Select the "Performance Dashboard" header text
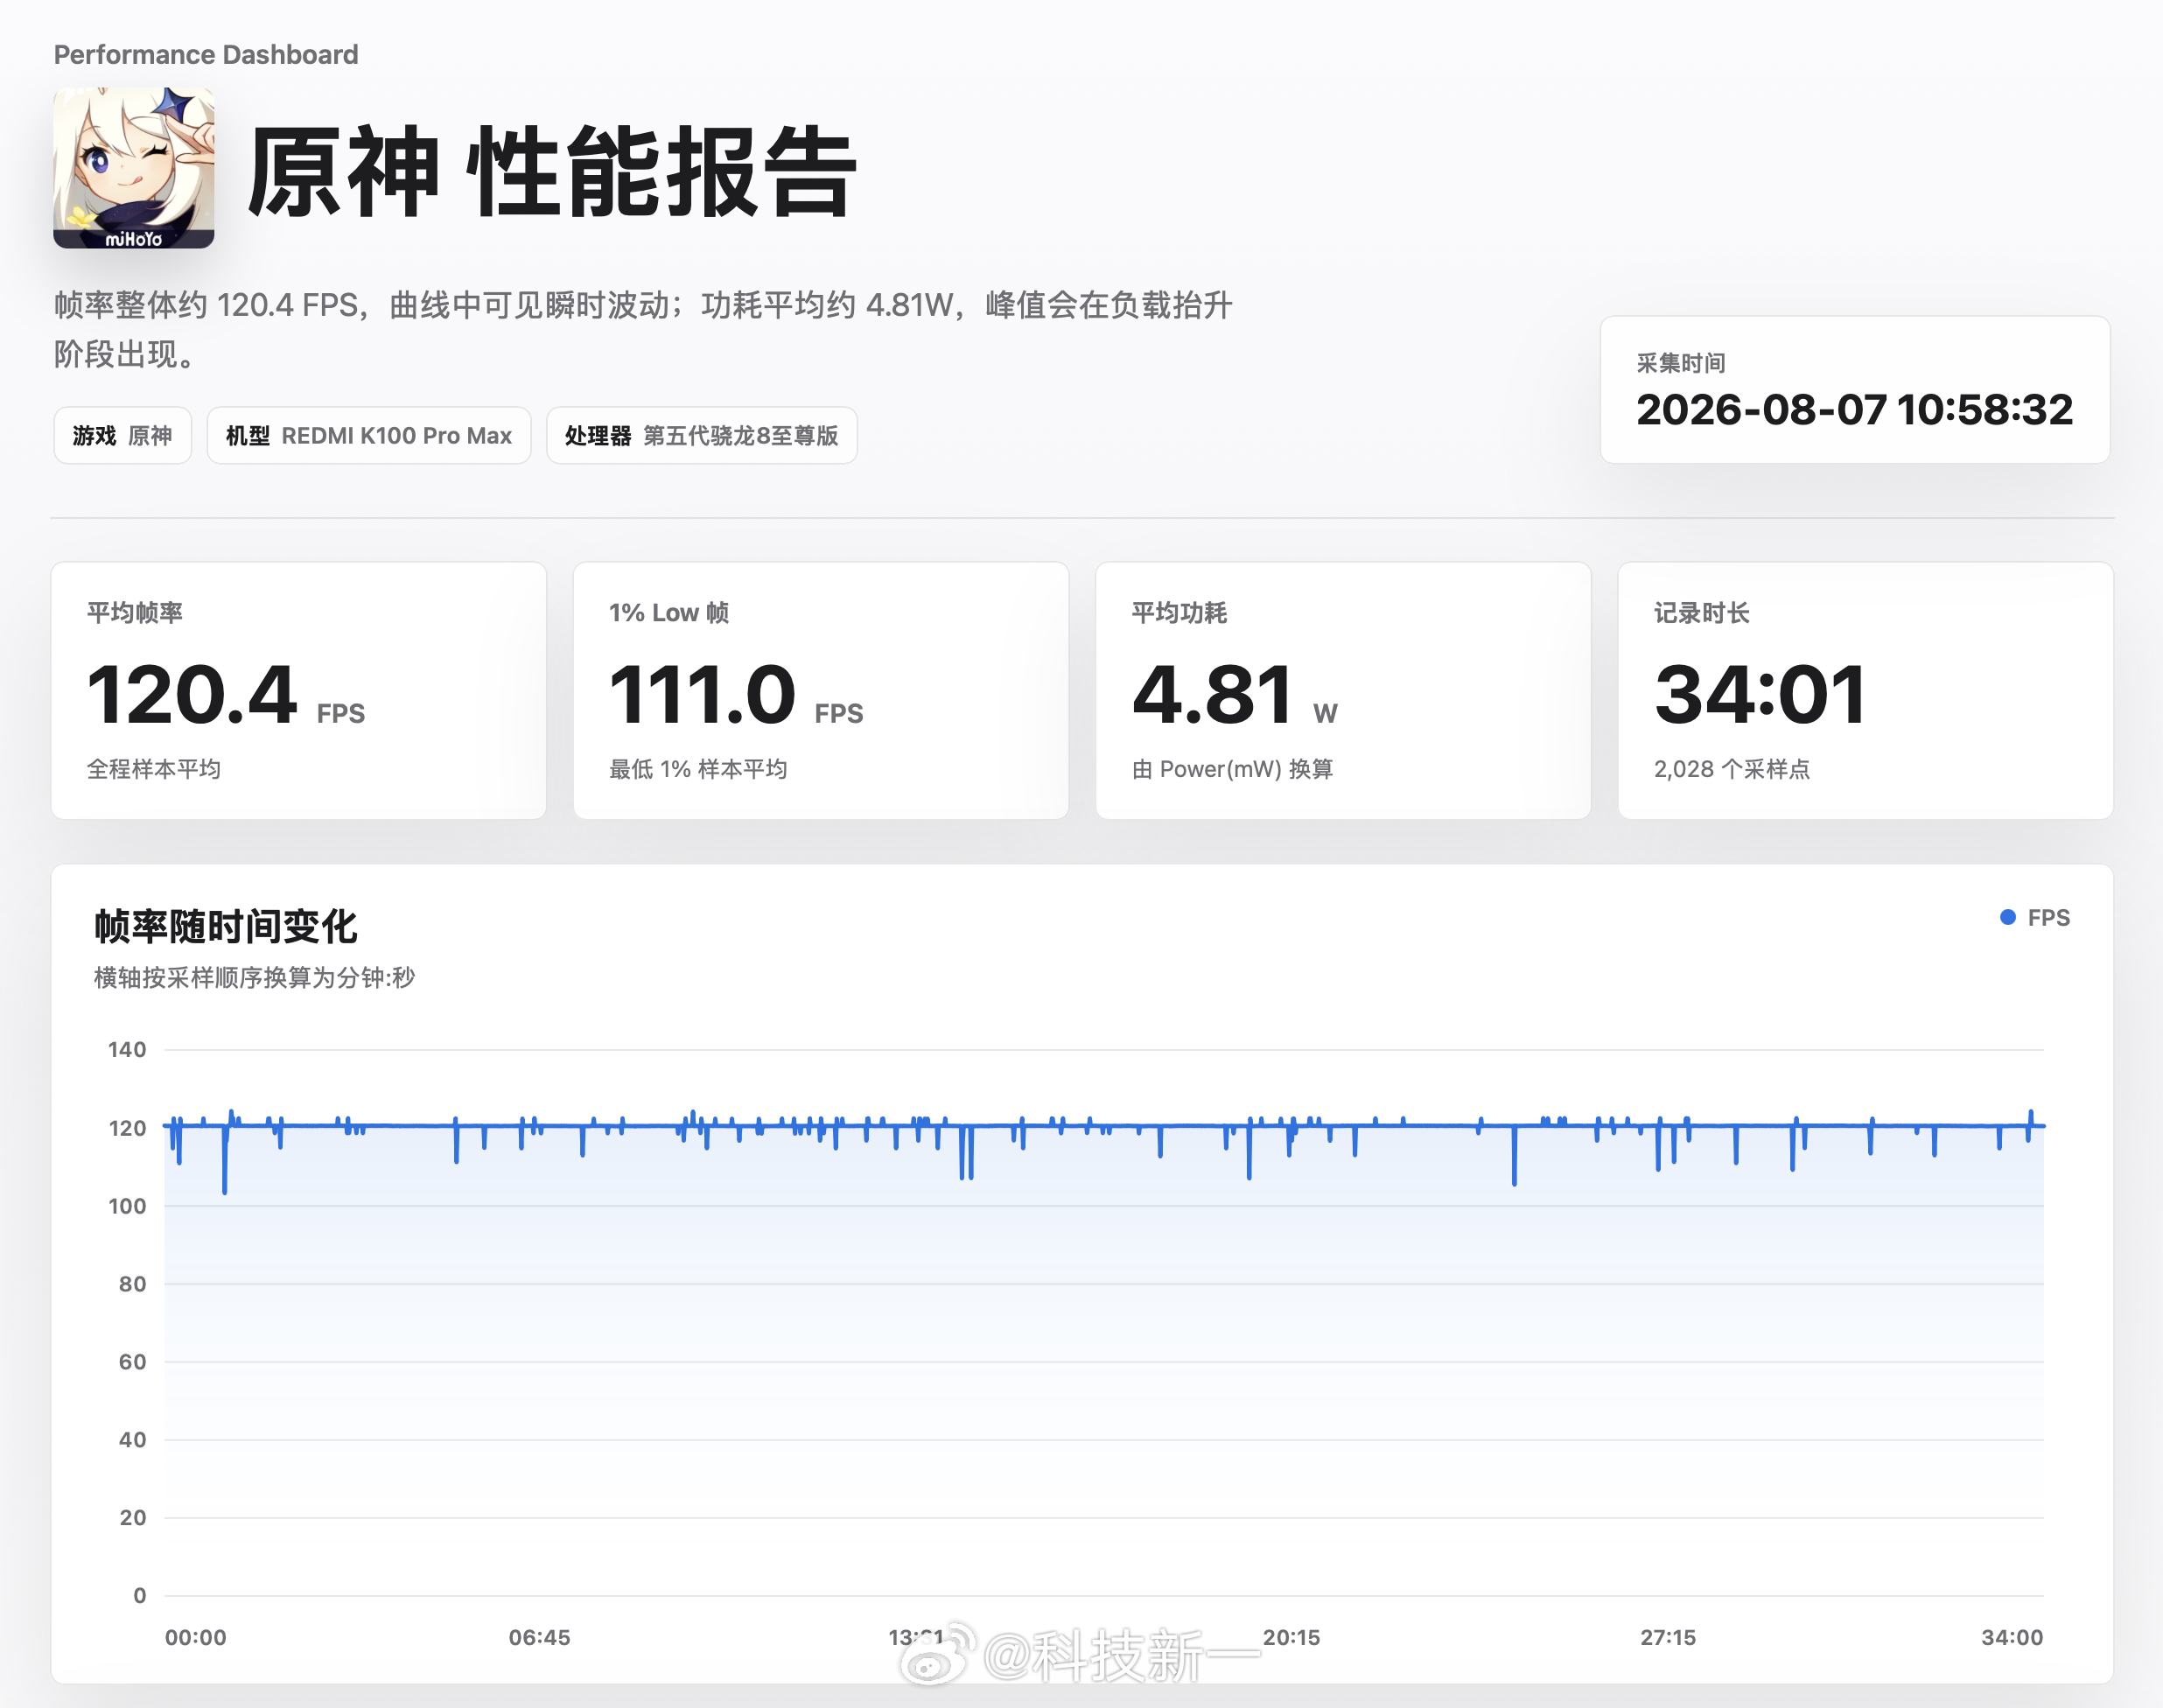The width and height of the screenshot is (2163, 1708). click(x=206, y=54)
